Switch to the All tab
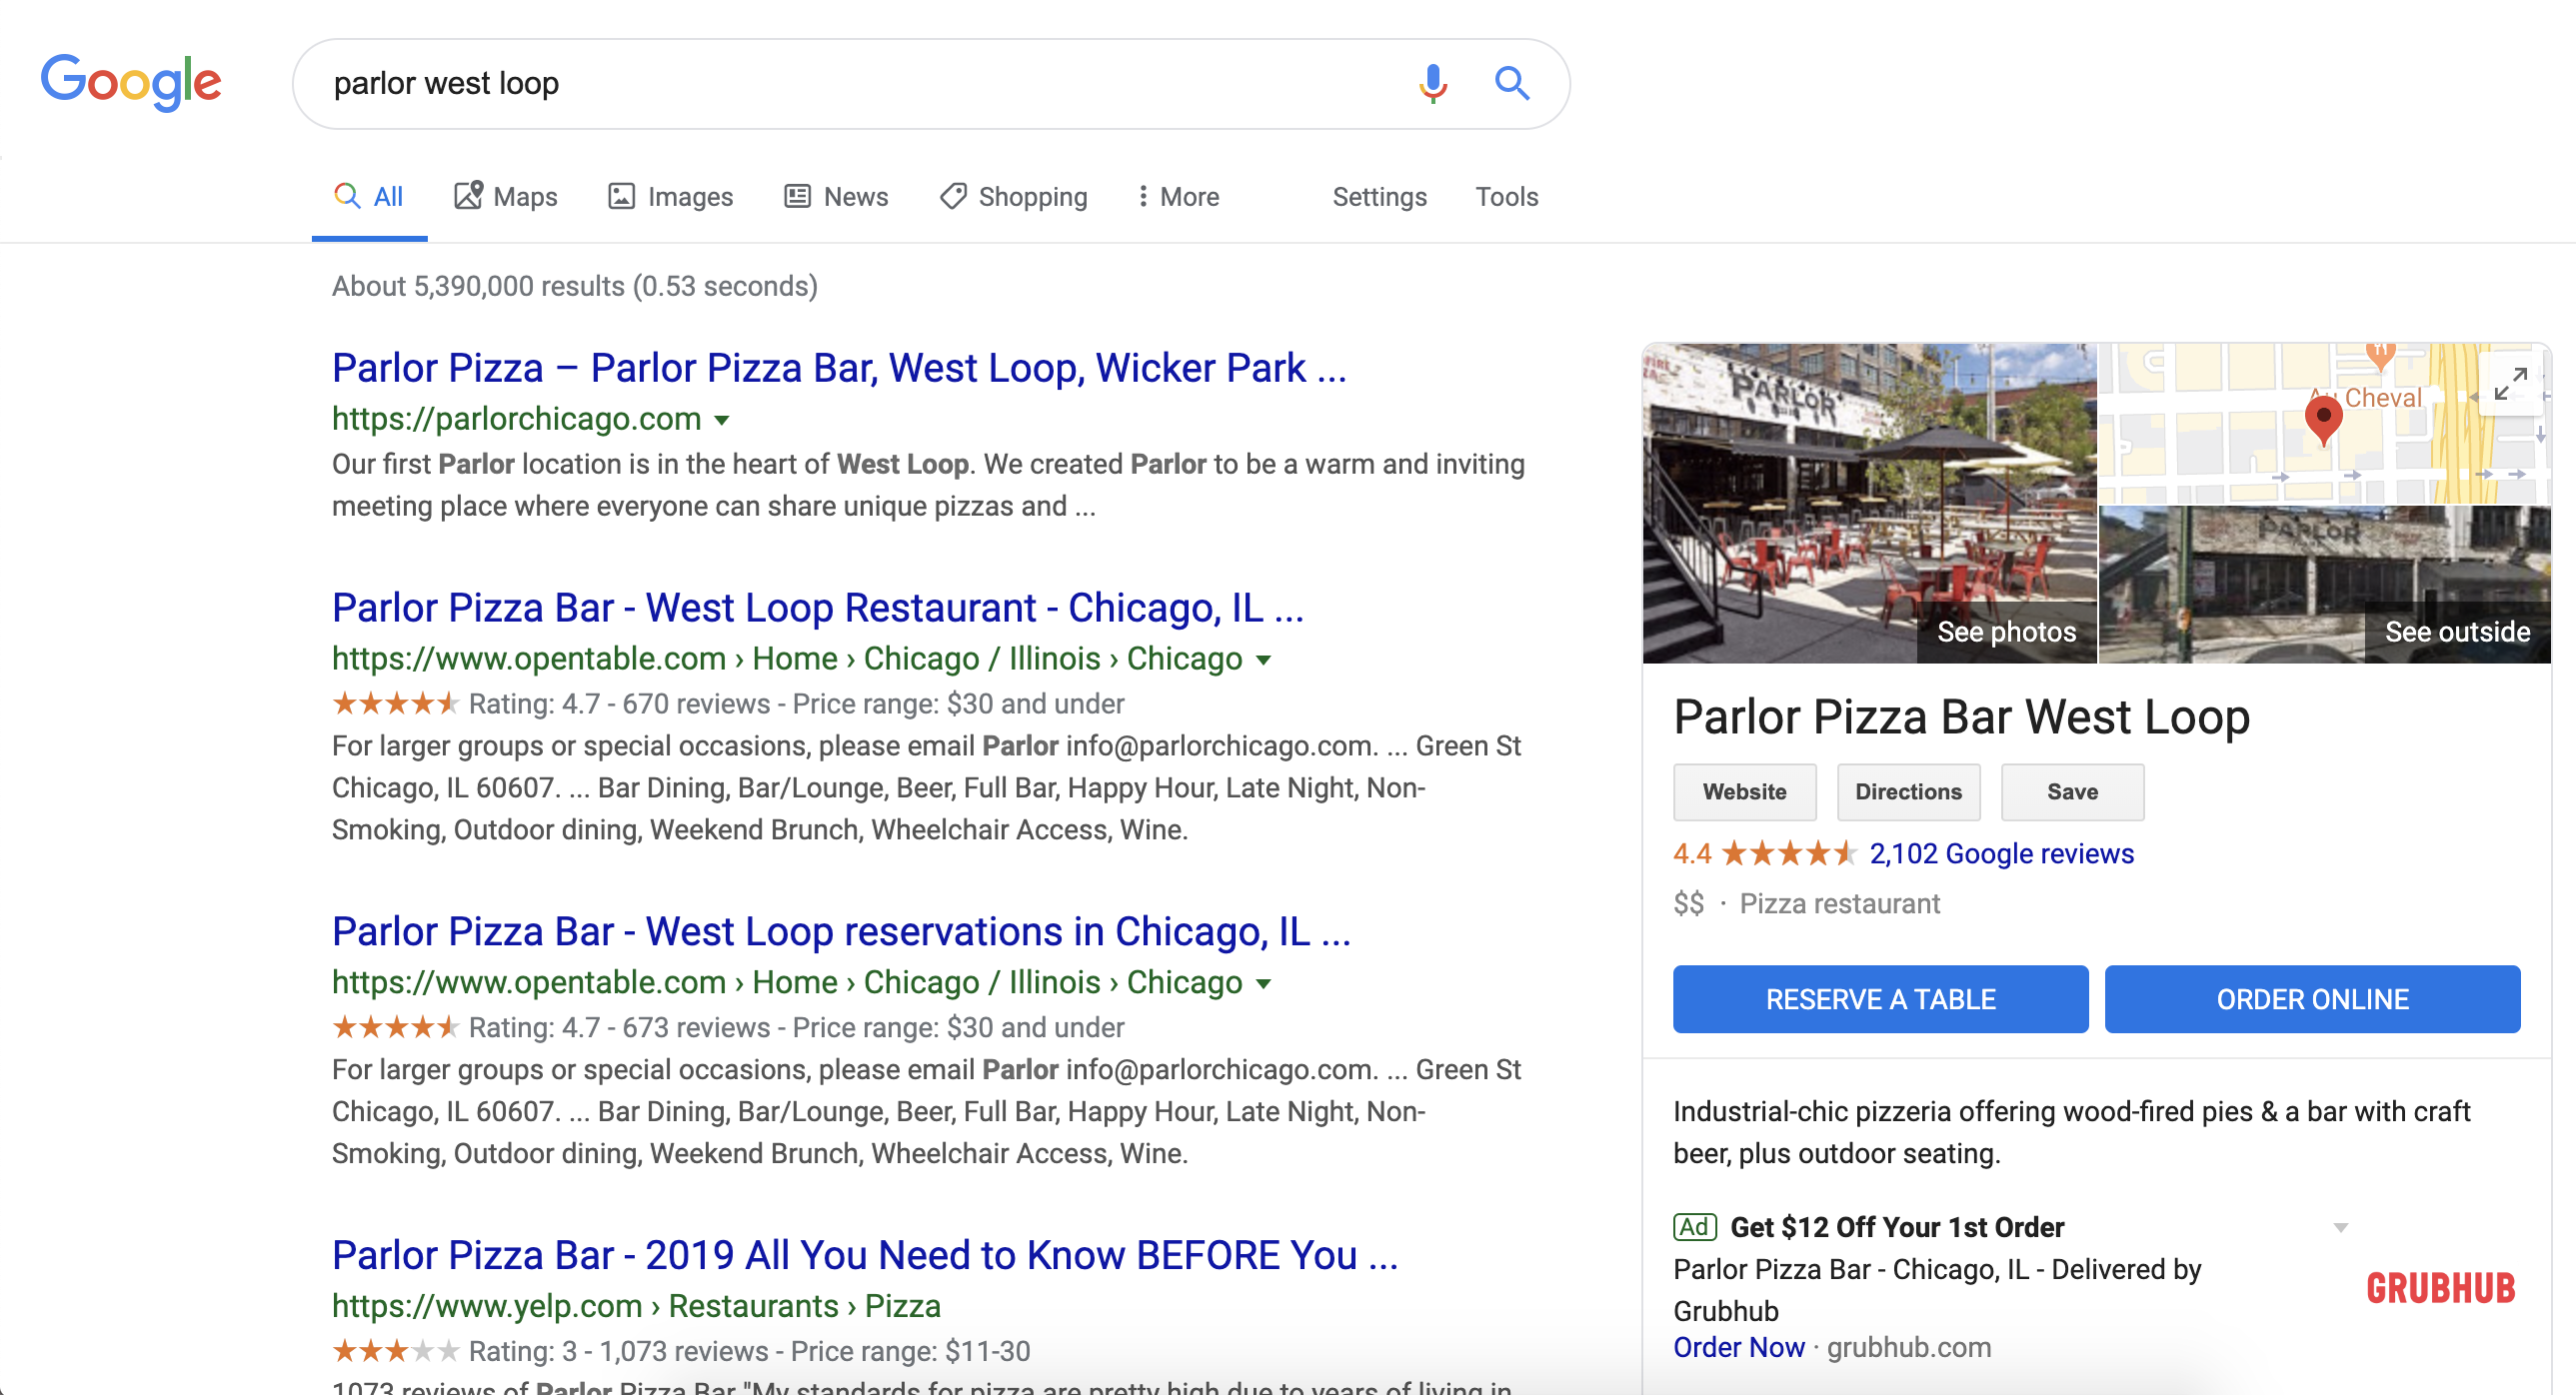Image resolution: width=2576 pixels, height=1395 pixels. click(369, 196)
